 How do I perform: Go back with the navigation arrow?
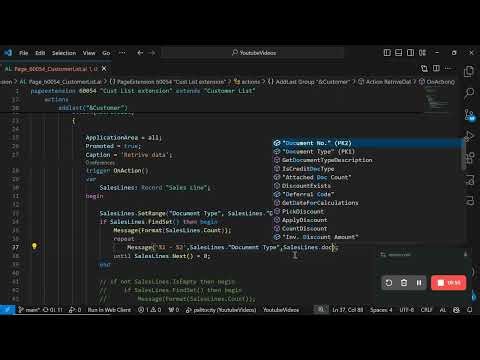click(140, 53)
